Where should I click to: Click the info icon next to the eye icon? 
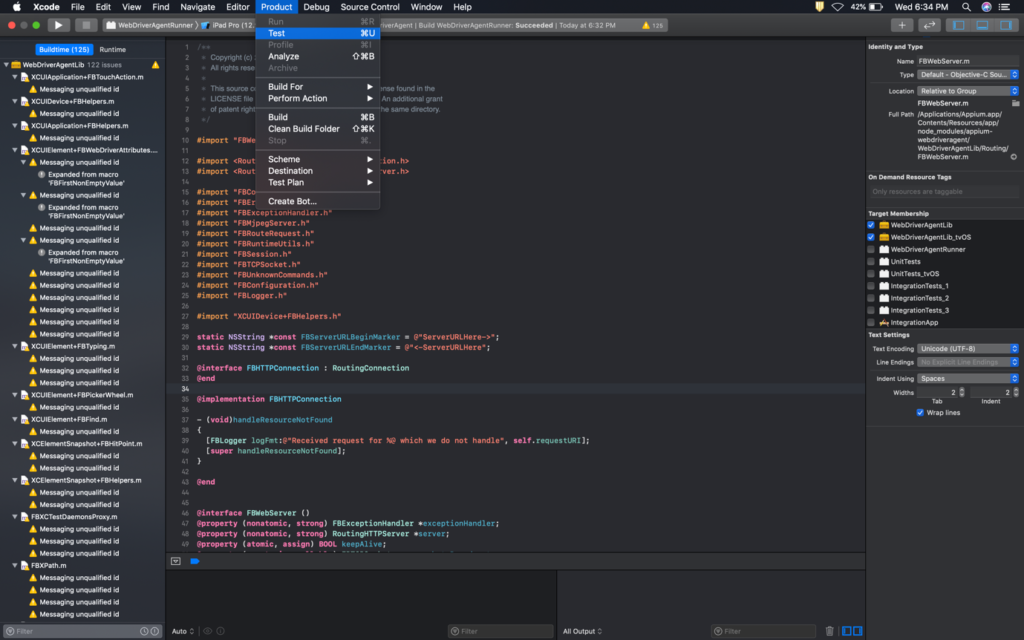pyautogui.click(x=221, y=632)
